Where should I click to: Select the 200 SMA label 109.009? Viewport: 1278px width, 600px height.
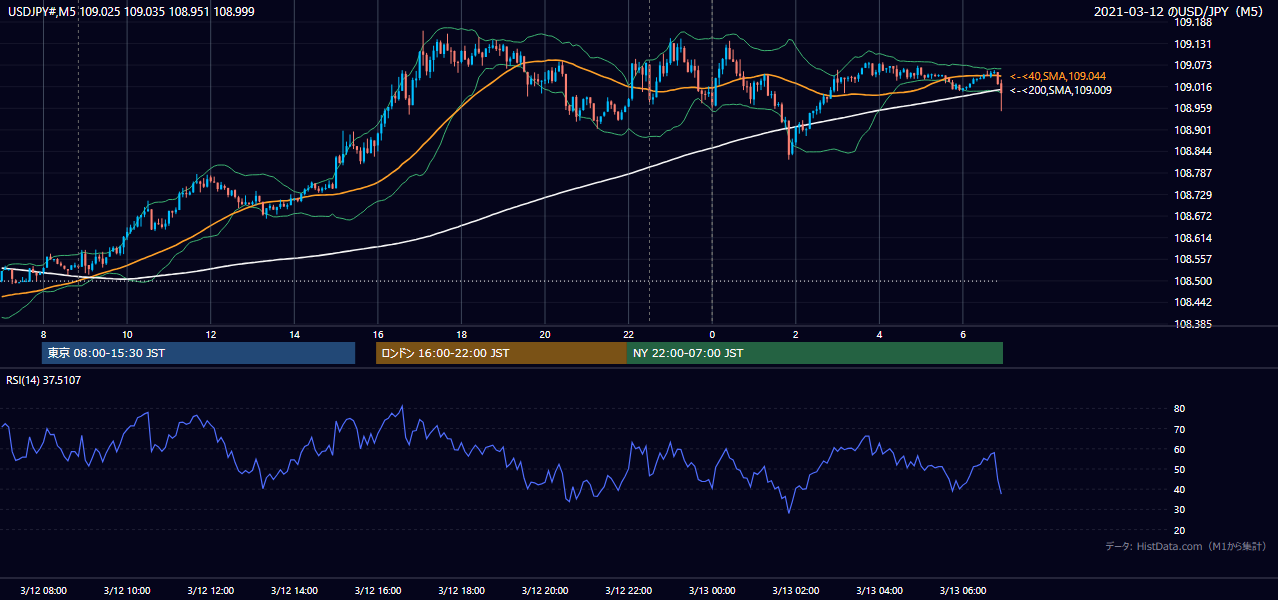point(1060,90)
